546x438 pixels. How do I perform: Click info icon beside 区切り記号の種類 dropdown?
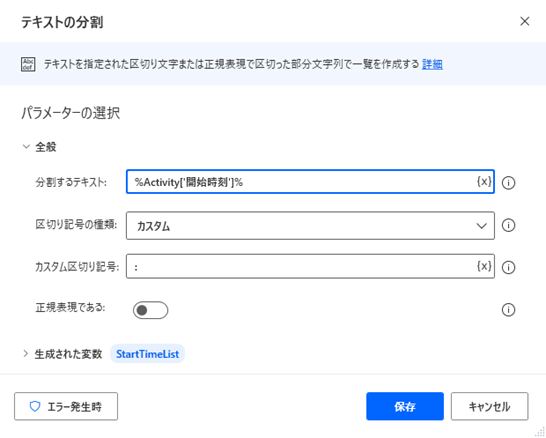(508, 225)
